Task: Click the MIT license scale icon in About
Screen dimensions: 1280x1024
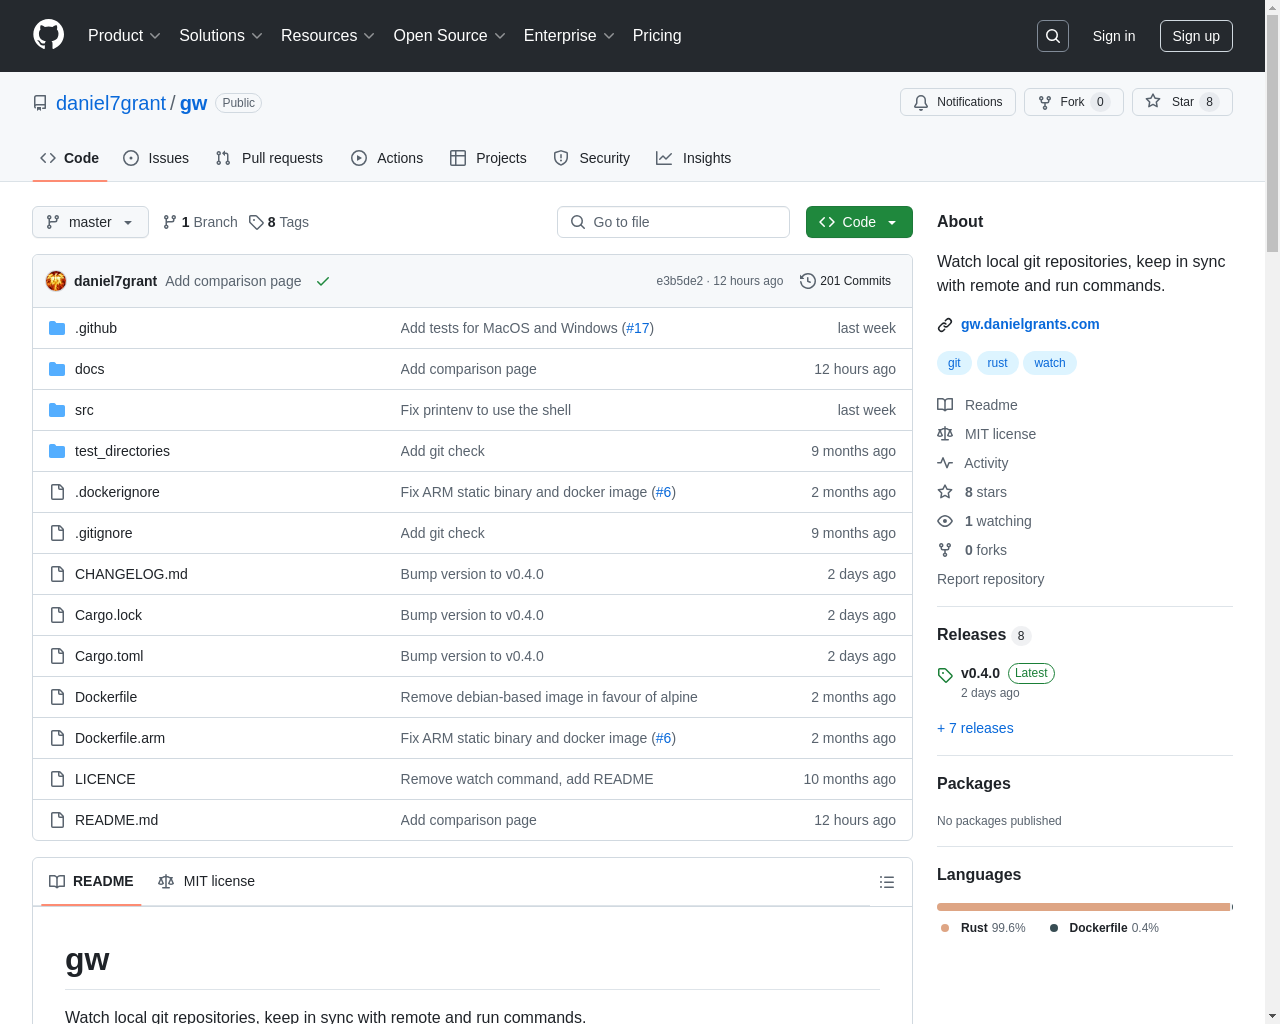Action: tap(945, 434)
